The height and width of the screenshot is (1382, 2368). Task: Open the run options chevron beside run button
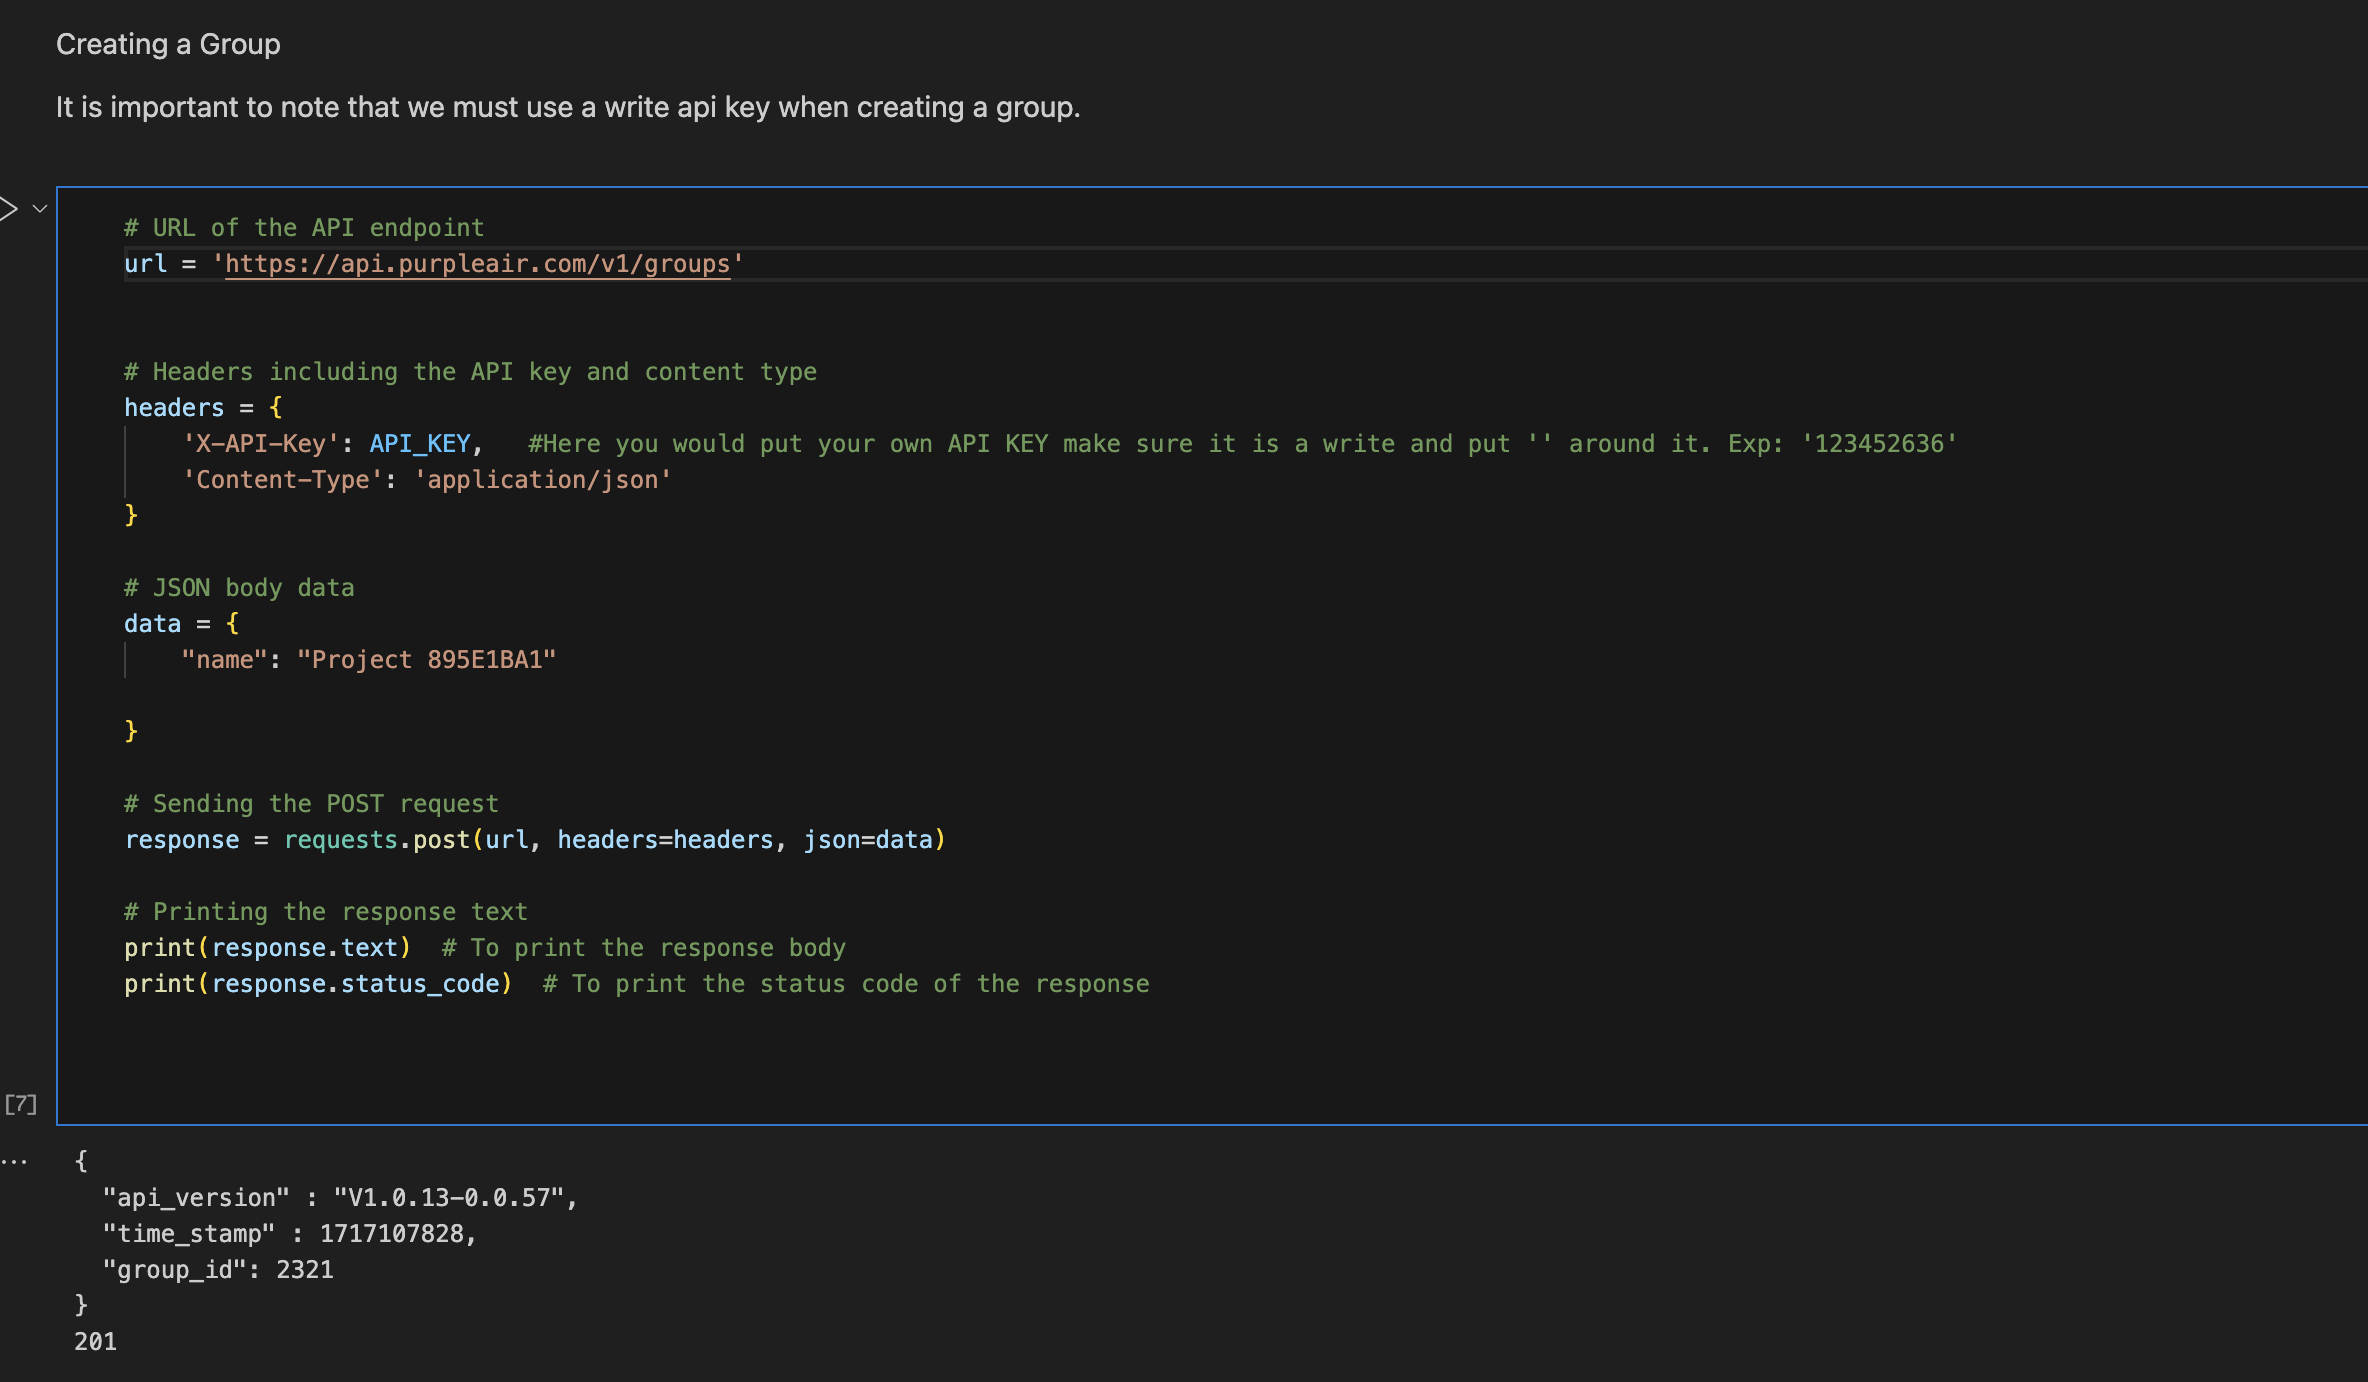tap(40, 208)
